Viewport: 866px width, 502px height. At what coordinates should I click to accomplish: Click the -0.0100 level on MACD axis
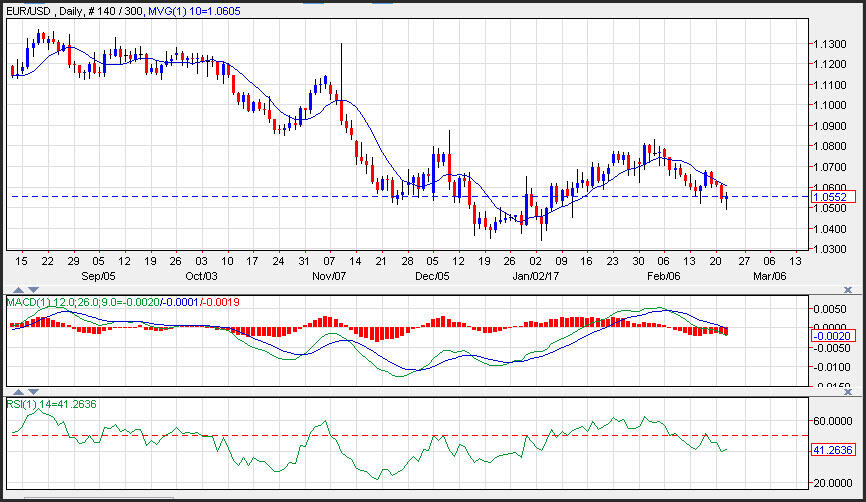coord(830,366)
